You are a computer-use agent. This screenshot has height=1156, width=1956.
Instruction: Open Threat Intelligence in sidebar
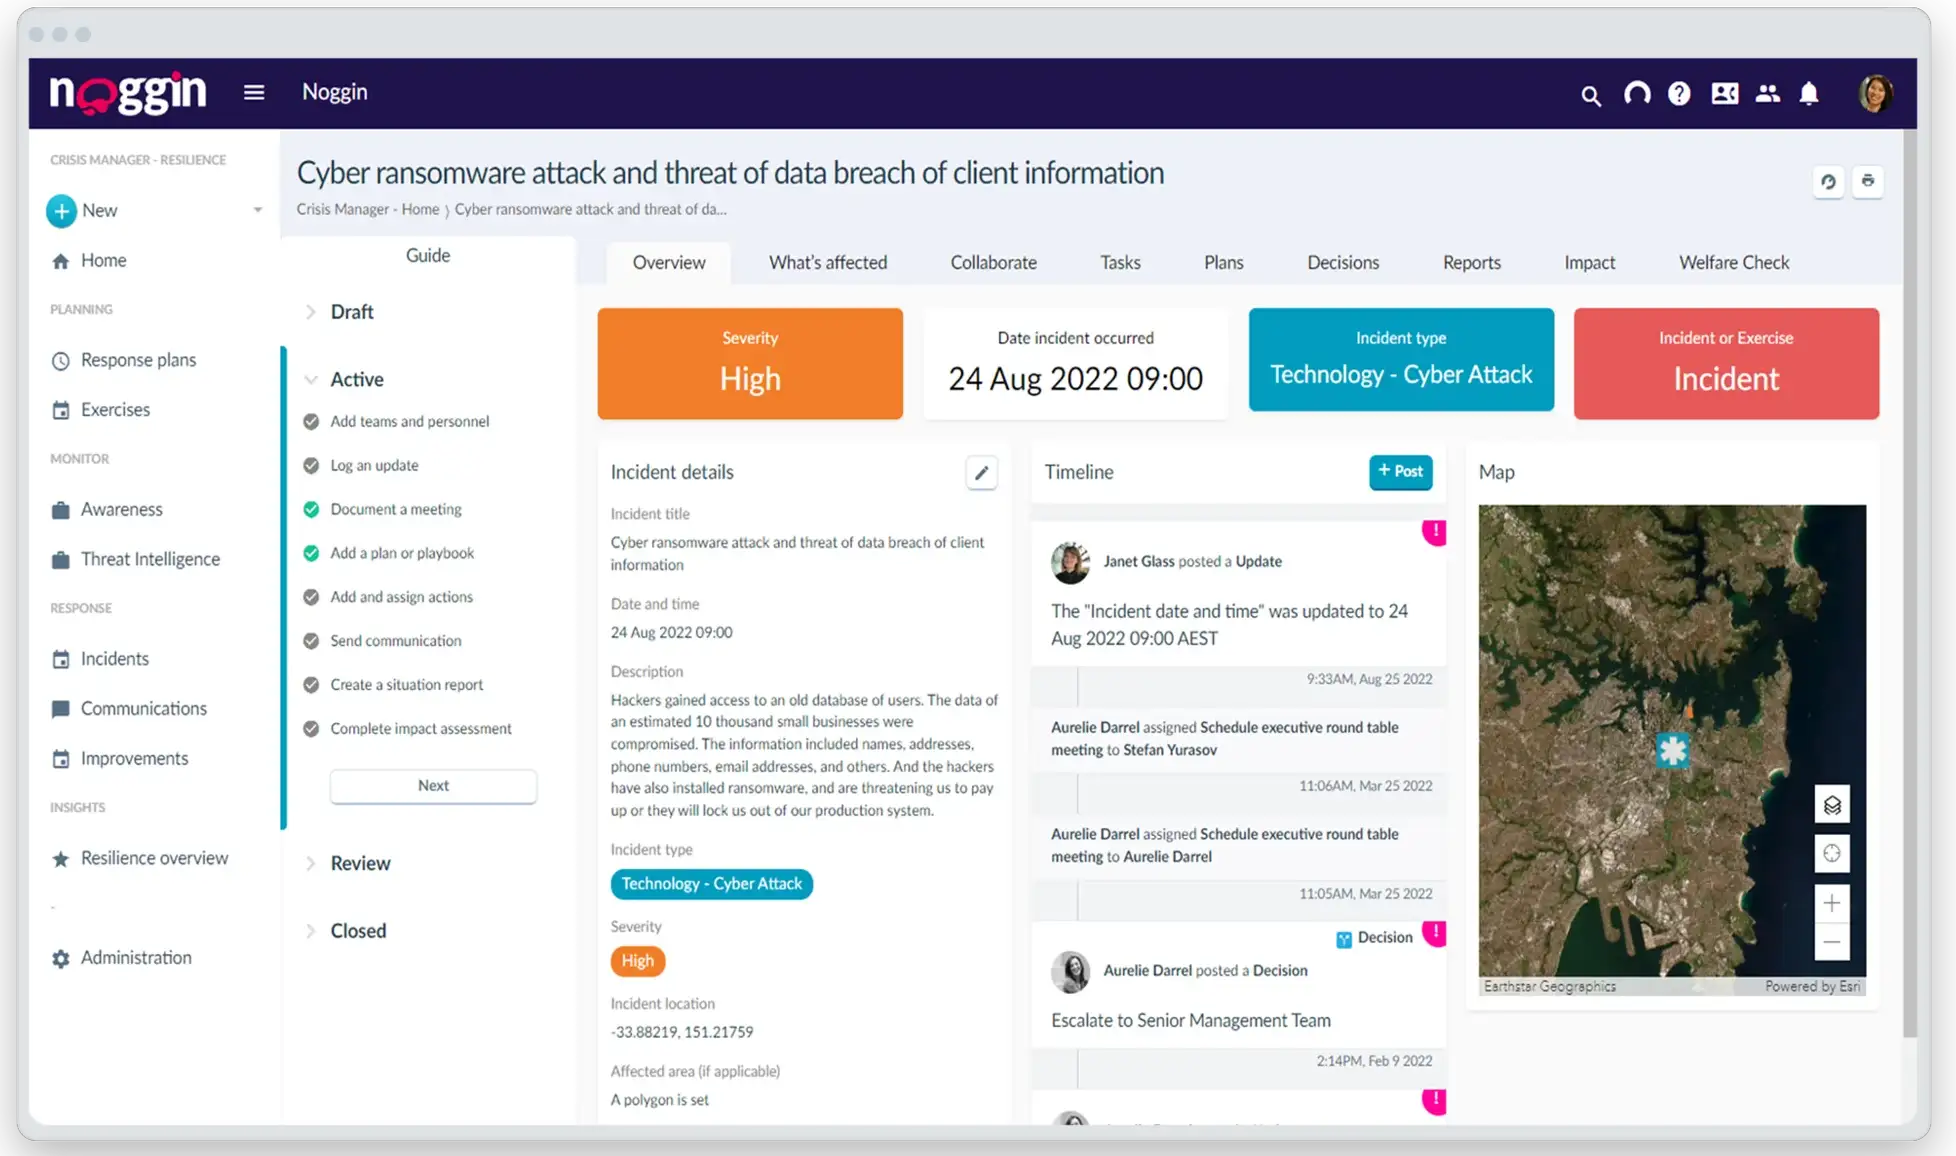pos(150,559)
